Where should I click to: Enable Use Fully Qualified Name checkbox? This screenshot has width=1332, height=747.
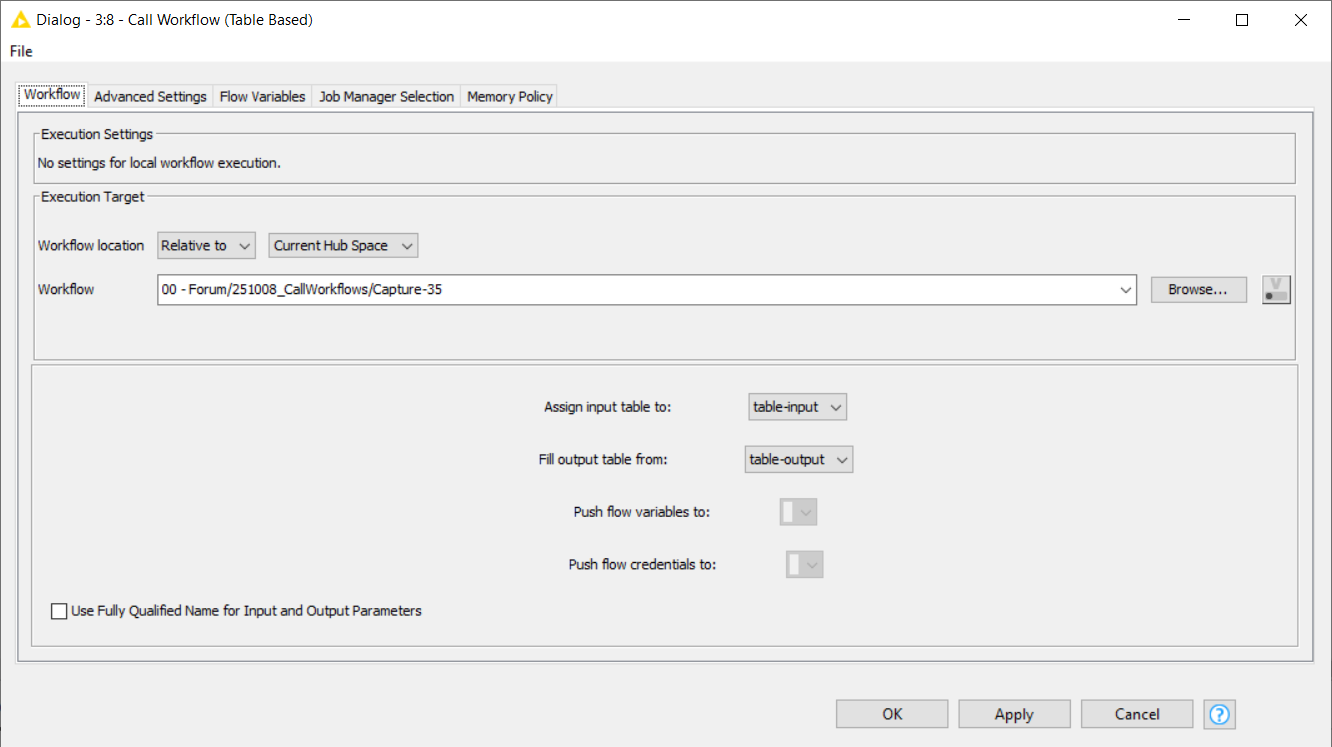tap(60, 611)
